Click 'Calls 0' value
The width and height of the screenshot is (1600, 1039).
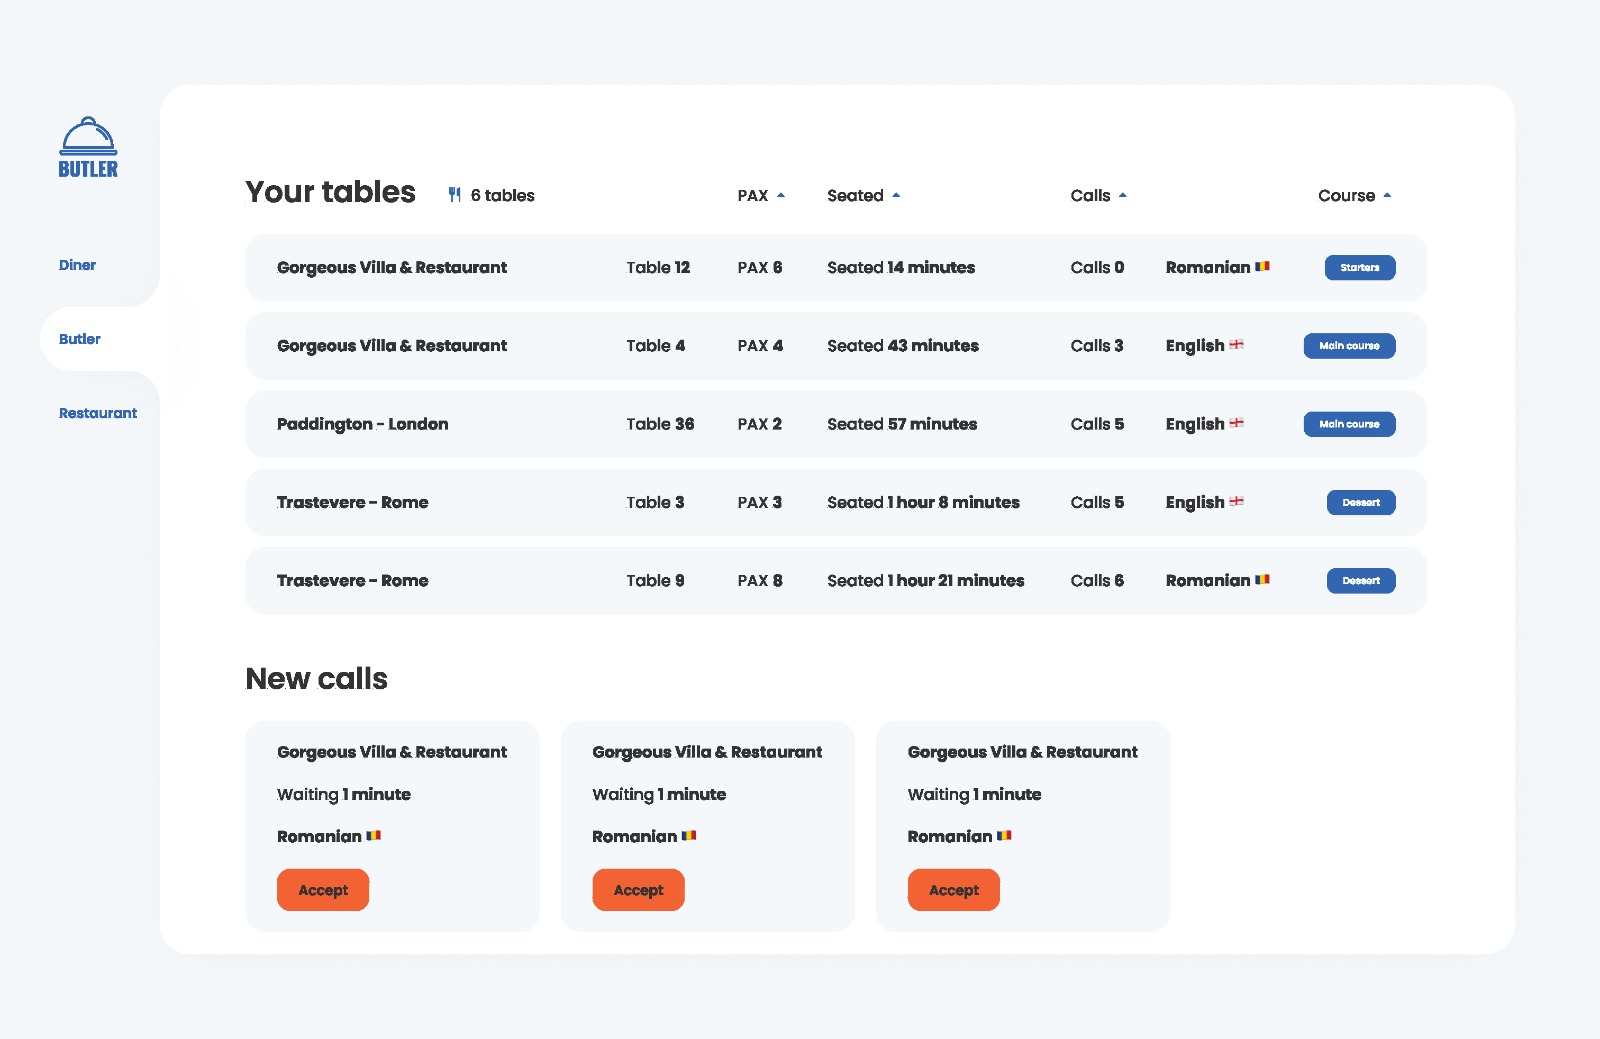pyautogui.click(x=1097, y=267)
